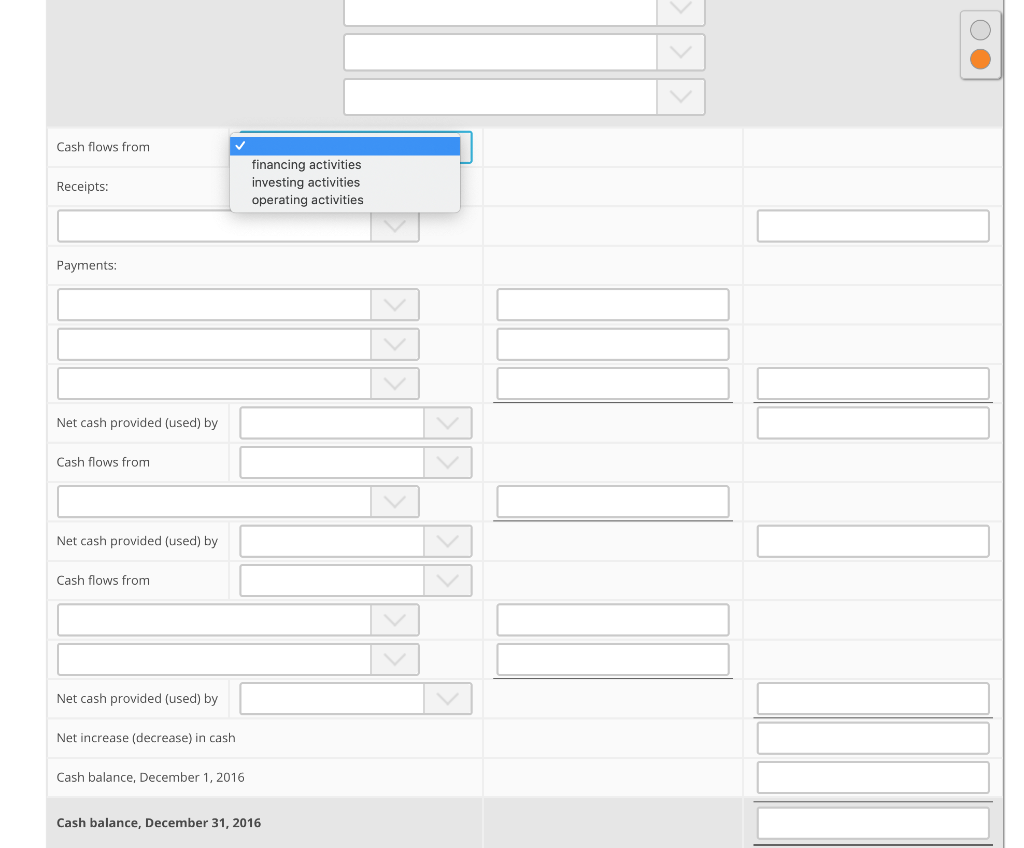Click the 'Cash balance, December 1, 2016' label
The height and width of the screenshot is (848, 1024).
150,777
